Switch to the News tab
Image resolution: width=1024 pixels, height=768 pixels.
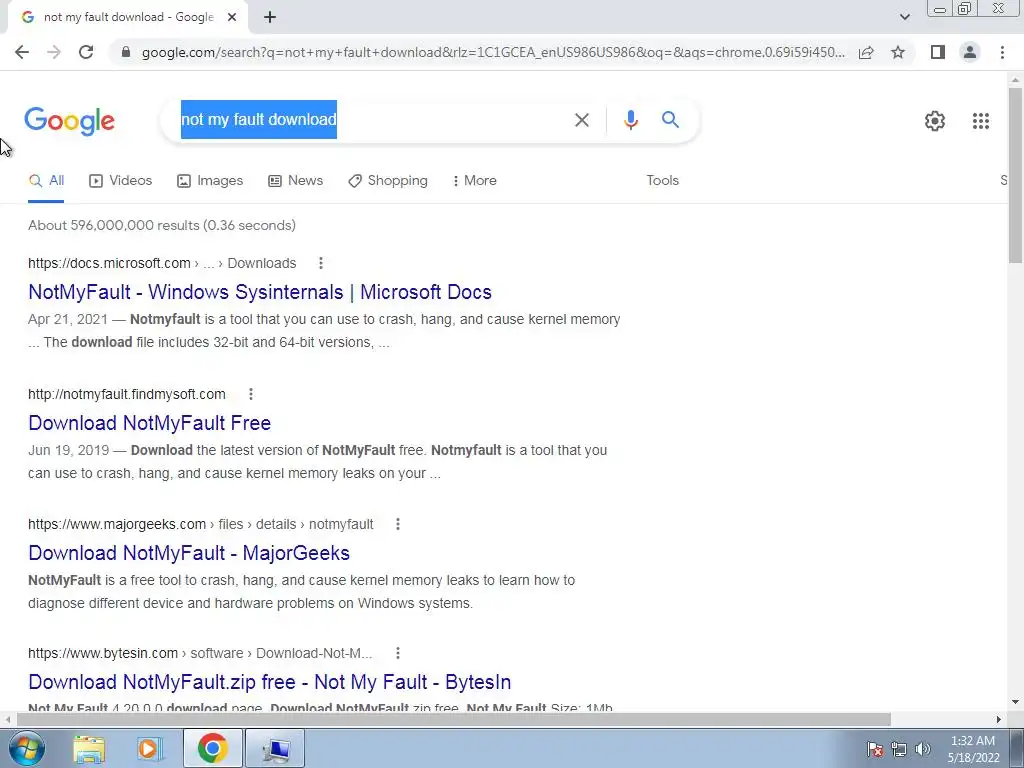pyautogui.click(x=295, y=181)
